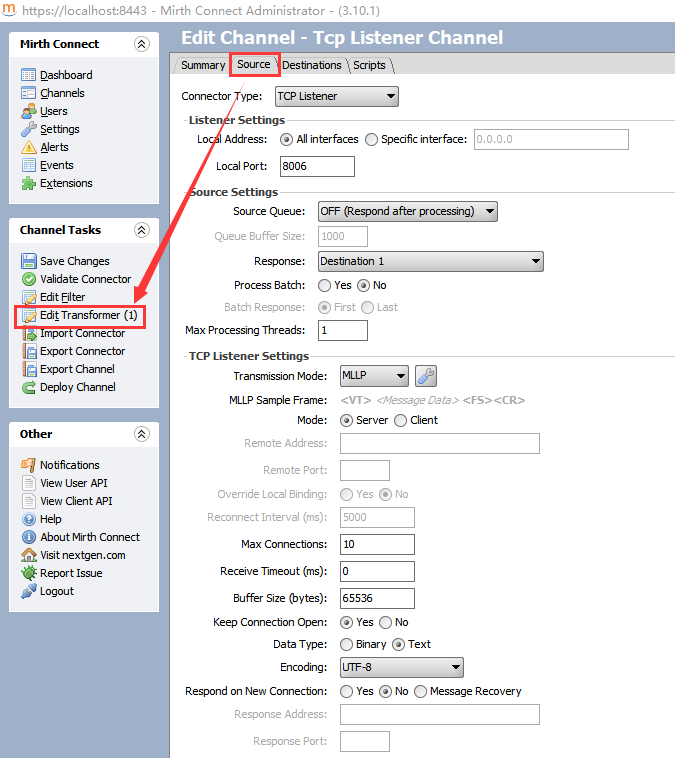The image size is (675, 758).
Task: Switch to the Source tab
Action: click(254, 64)
